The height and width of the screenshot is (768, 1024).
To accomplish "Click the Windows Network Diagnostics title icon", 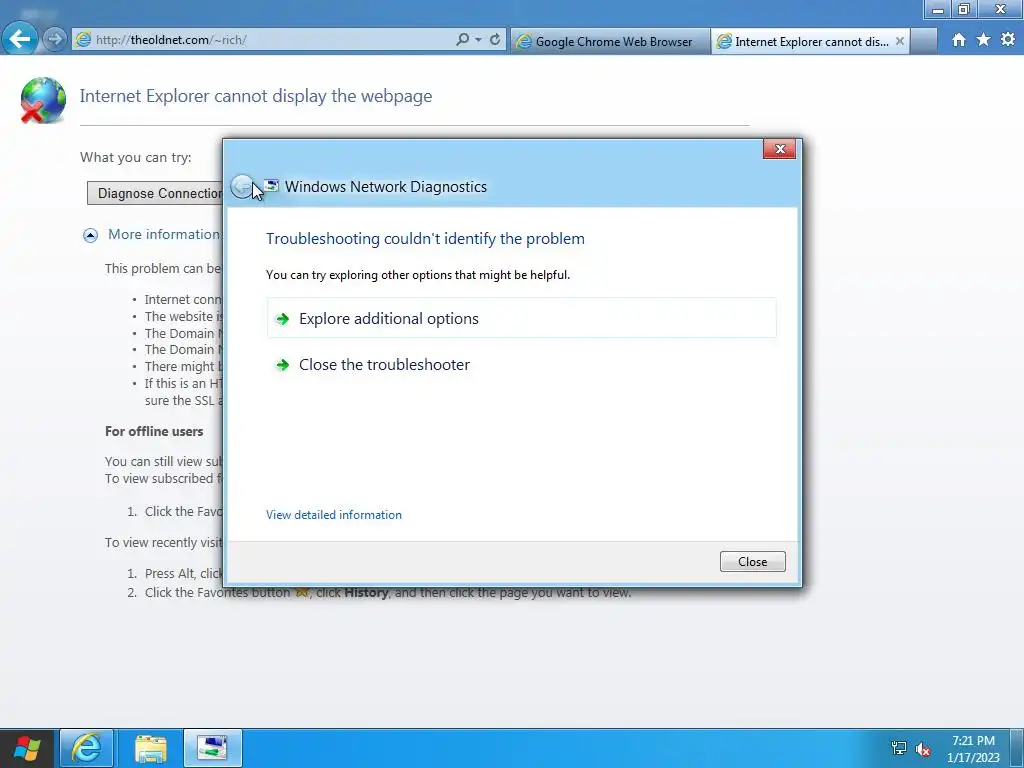I will coord(271,186).
